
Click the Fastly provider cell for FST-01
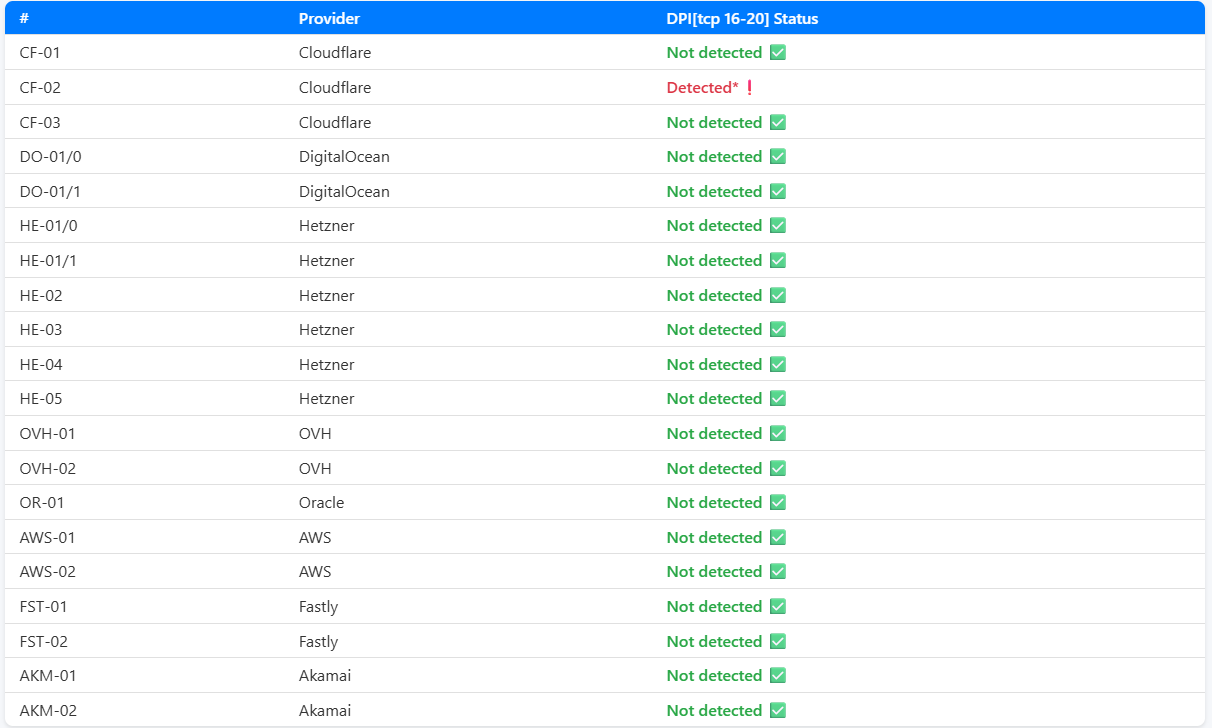click(x=318, y=607)
